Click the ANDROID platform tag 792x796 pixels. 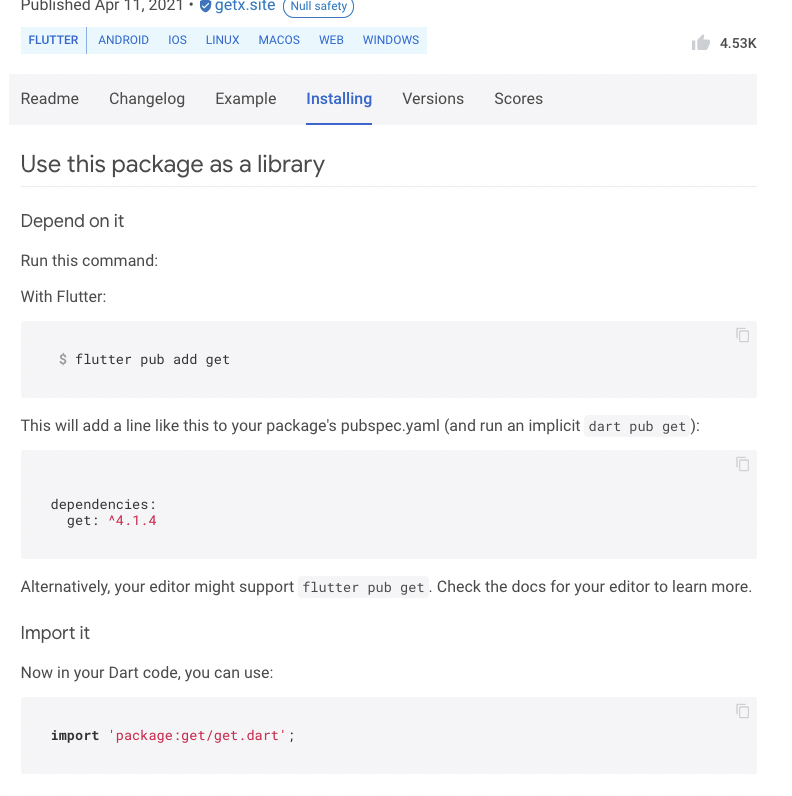pos(123,40)
